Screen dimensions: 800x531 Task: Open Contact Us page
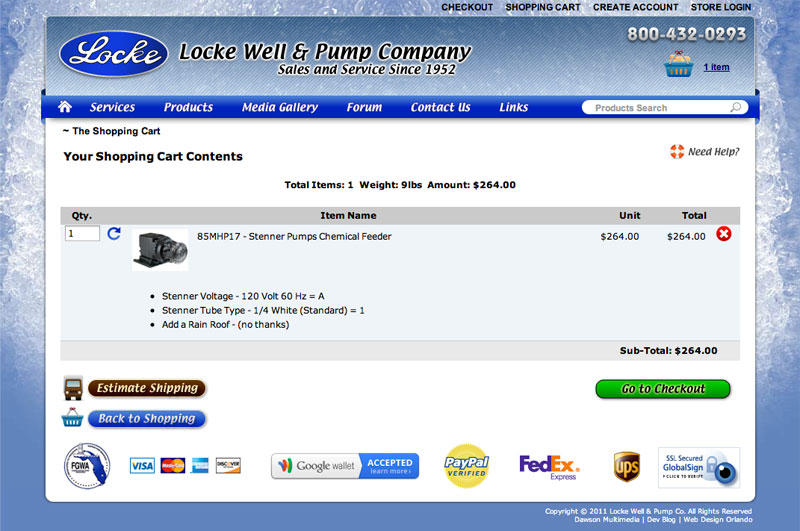click(x=440, y=107)
